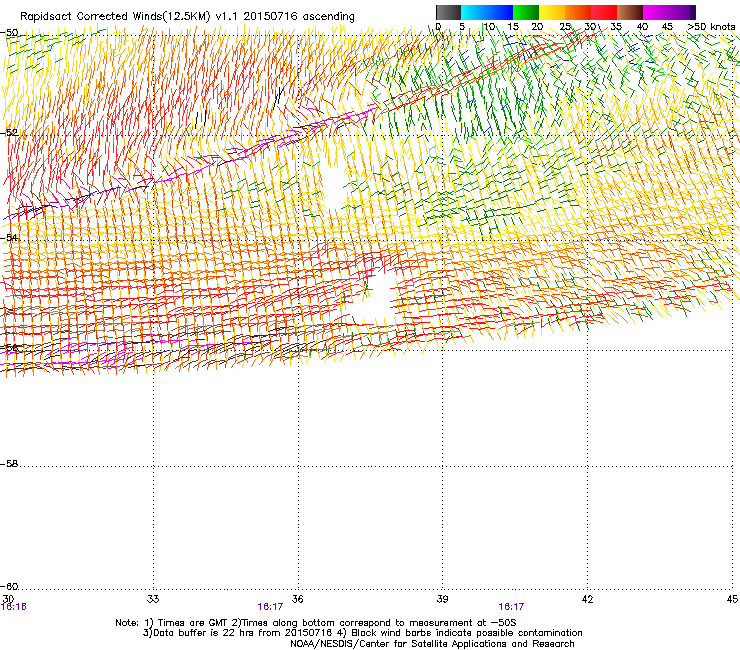Click the '20' label under the color legend

[x=537, y=27]
